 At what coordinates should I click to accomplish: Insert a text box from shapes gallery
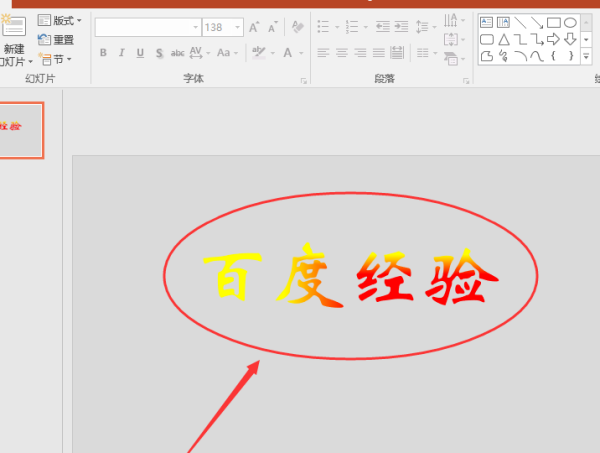(x=487, y=21)
